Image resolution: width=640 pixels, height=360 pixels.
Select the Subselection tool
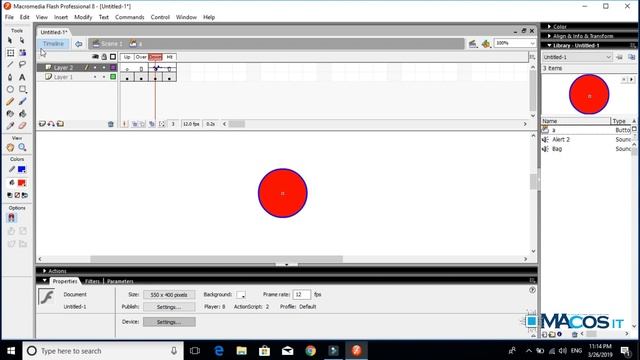click(x=22, y=40)
